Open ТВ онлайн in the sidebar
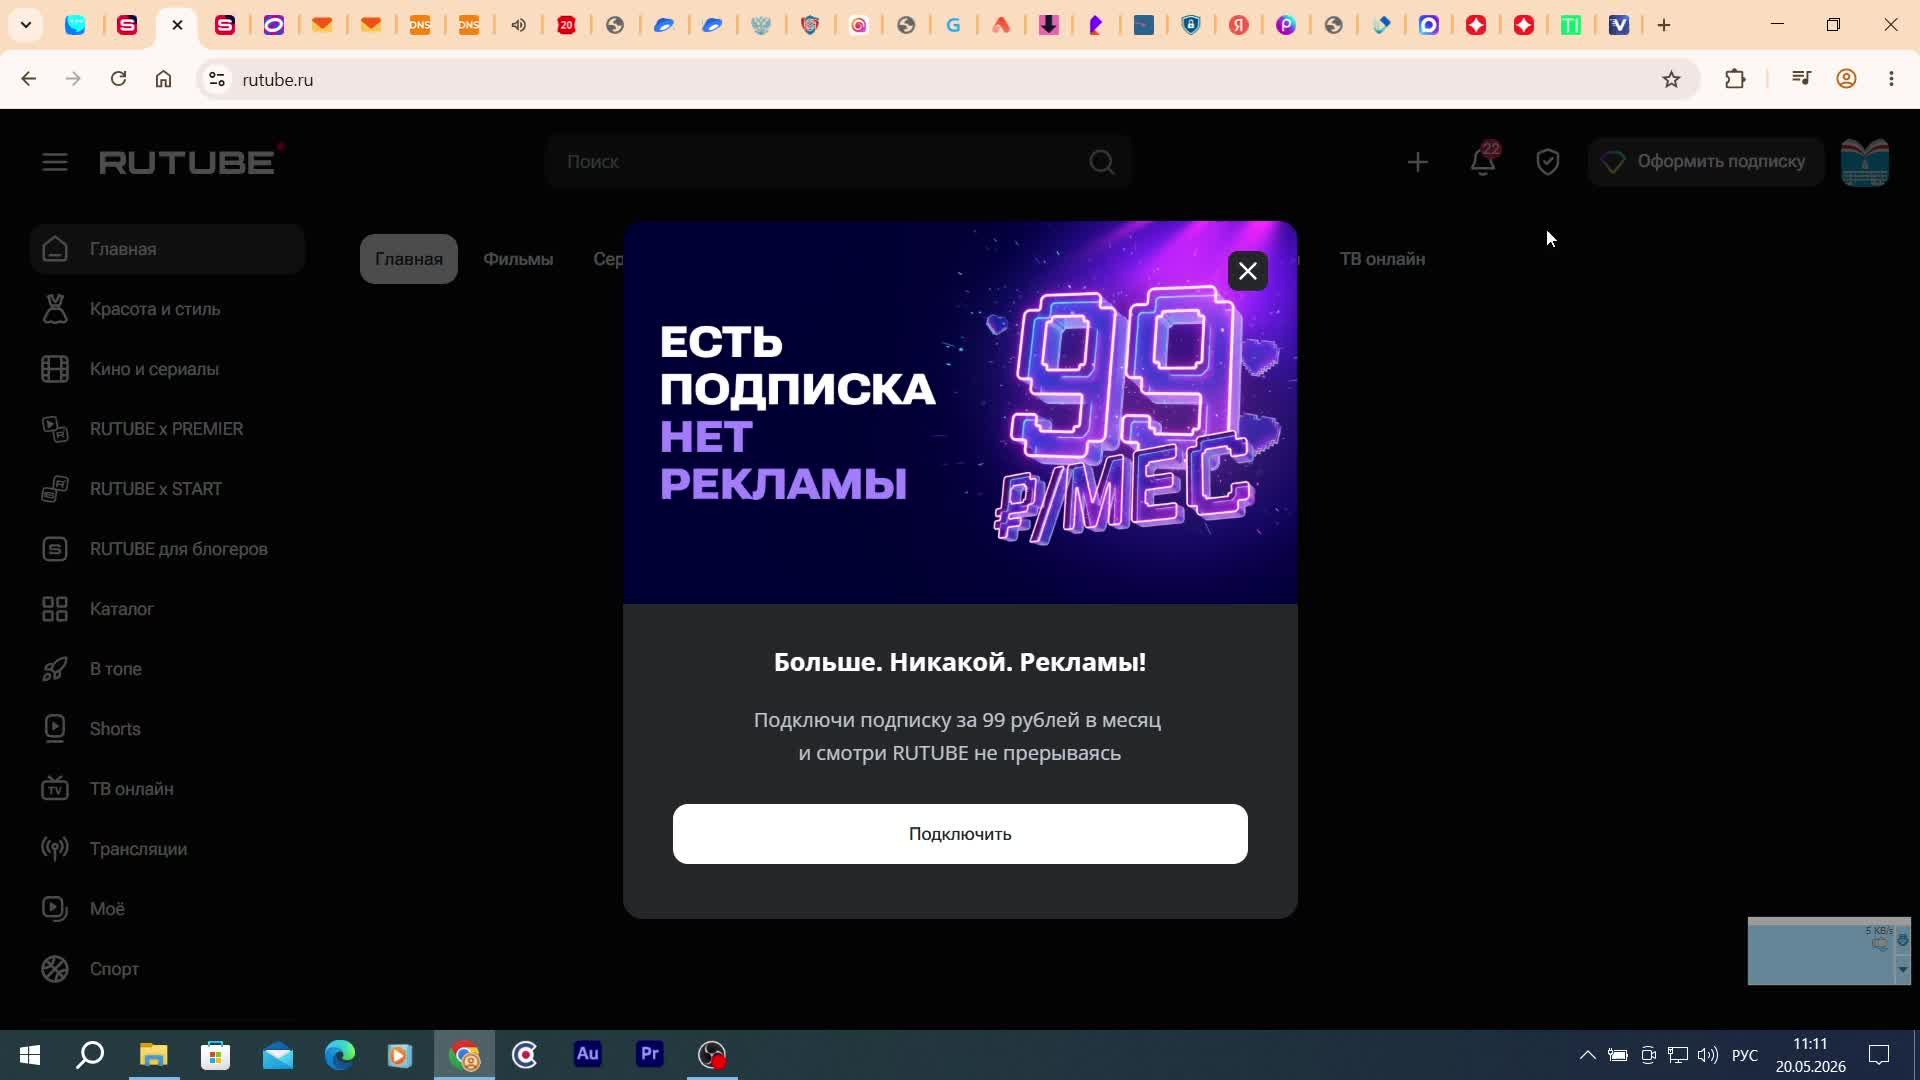1920x1080 pixels. [x=167, y=789]
